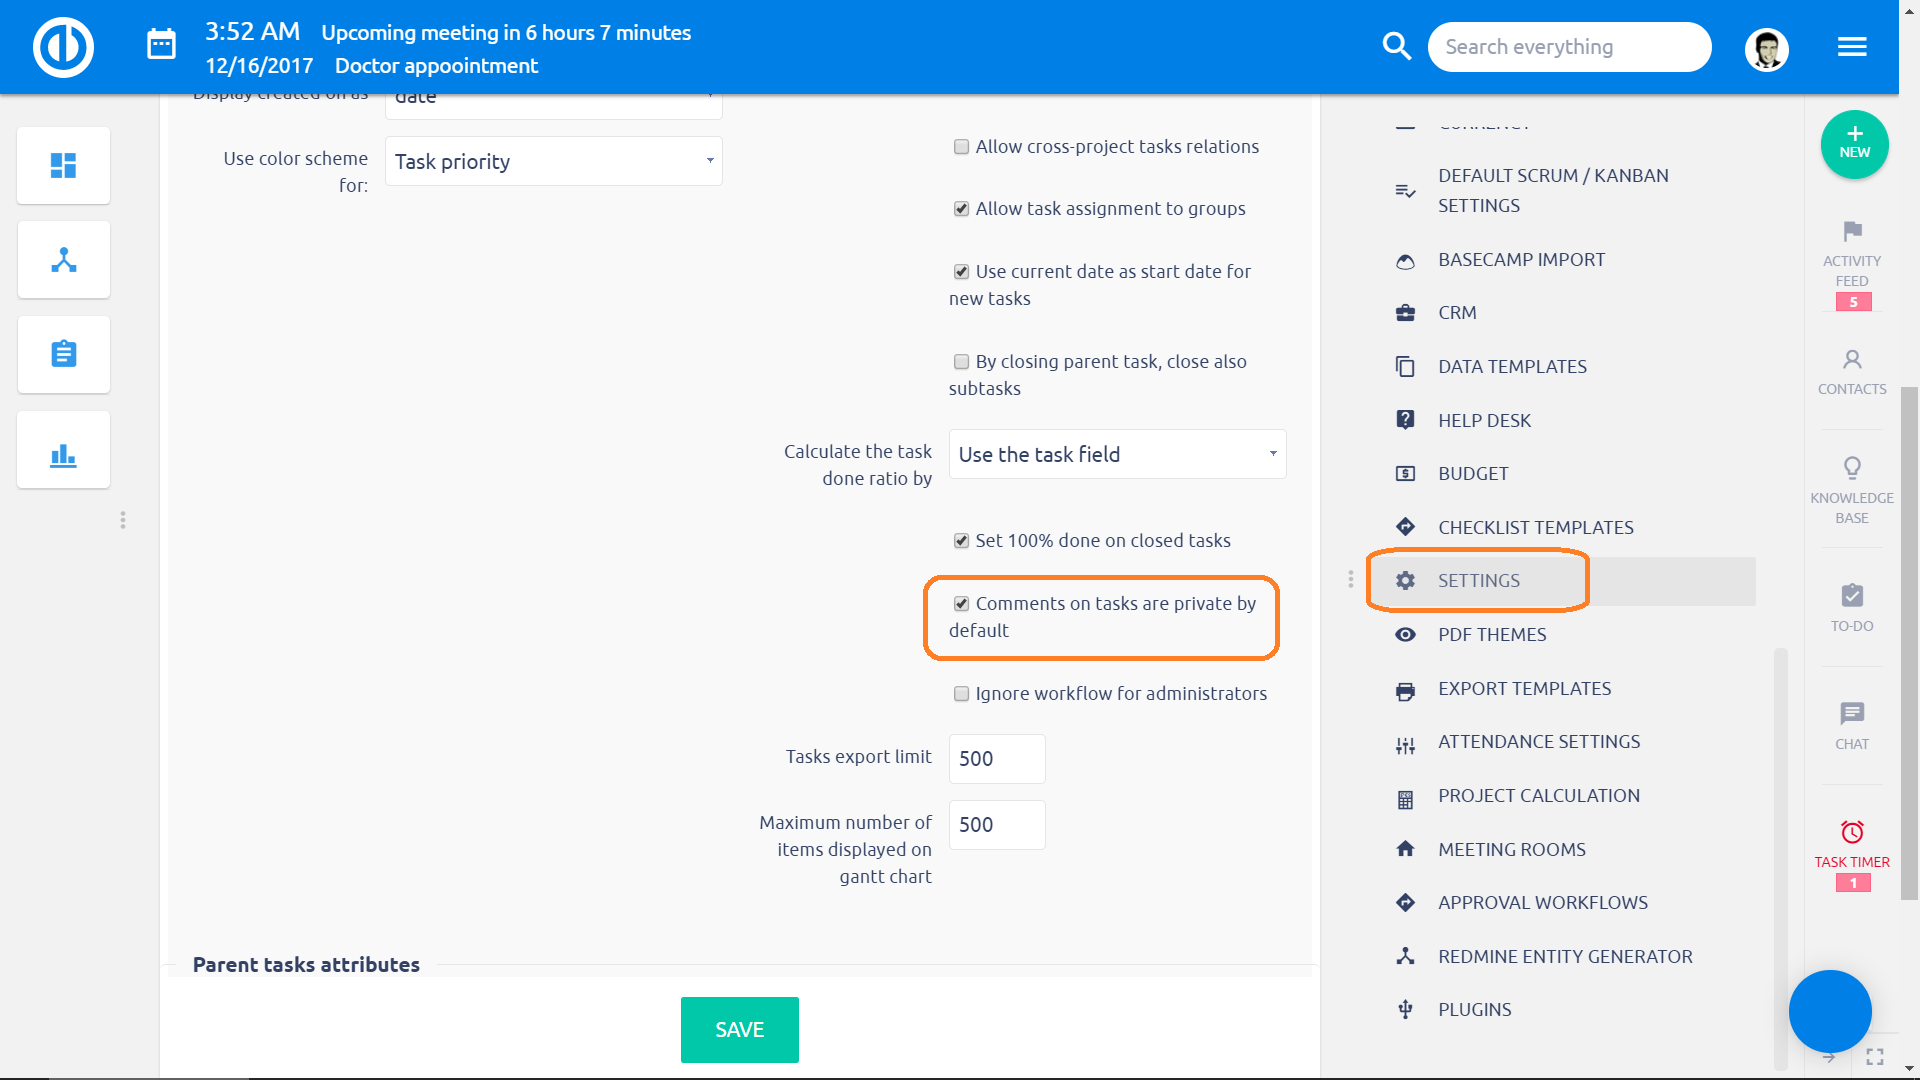Screen dimensions: 1920x1080
Task: Open Basecamp Import menu item
Action: (x=1521, y=260)
